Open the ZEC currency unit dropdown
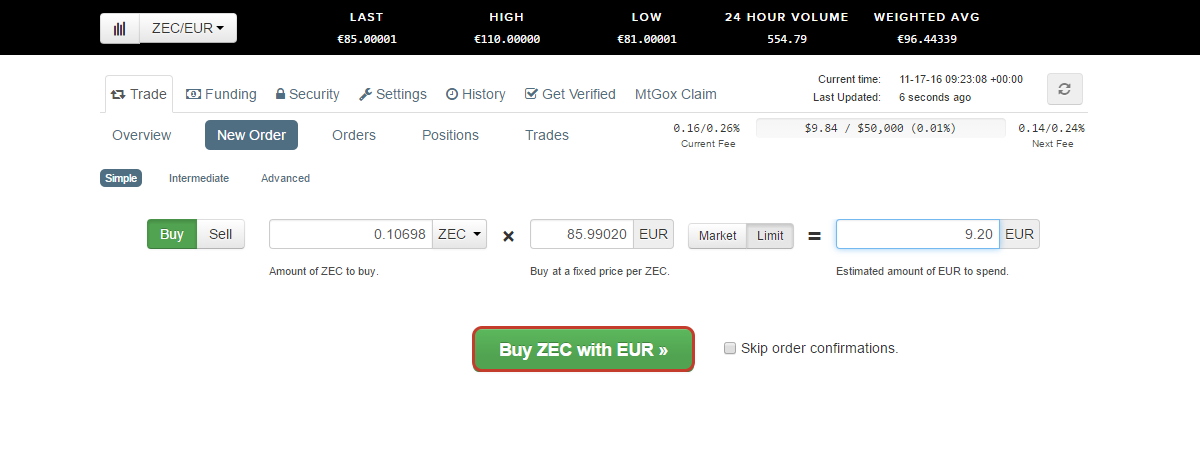The image size is (1200, 449). pyautogui.click(x=459, y=234)
